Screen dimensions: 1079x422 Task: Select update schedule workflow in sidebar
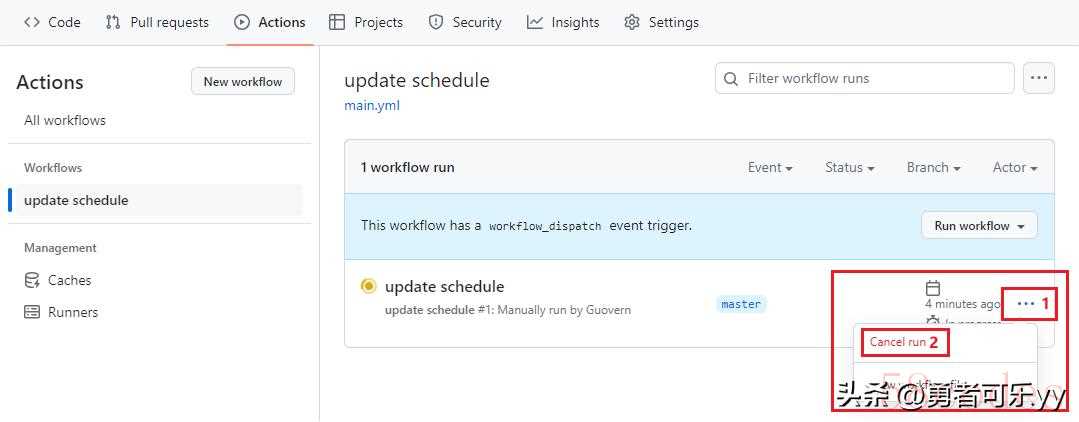click(x=156, y=200)
